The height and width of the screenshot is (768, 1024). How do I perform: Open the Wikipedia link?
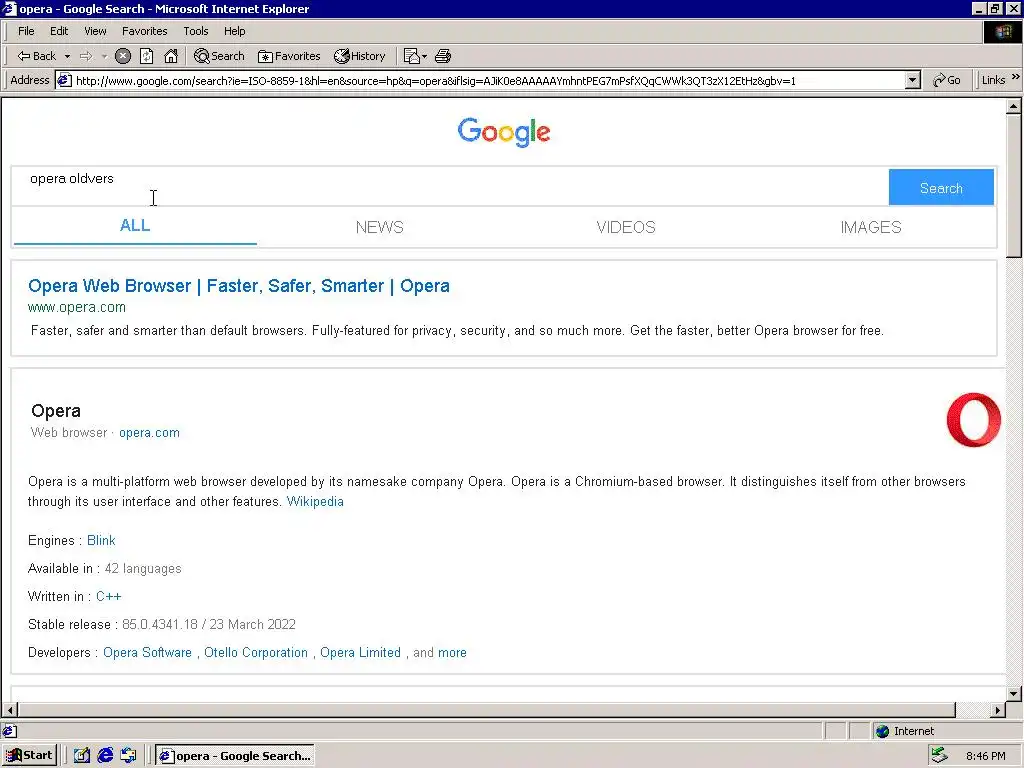coord(315,502)
